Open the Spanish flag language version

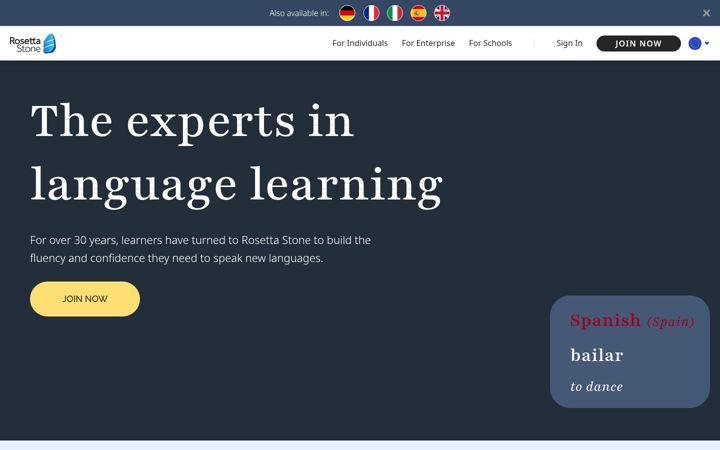tap(418, 13)
